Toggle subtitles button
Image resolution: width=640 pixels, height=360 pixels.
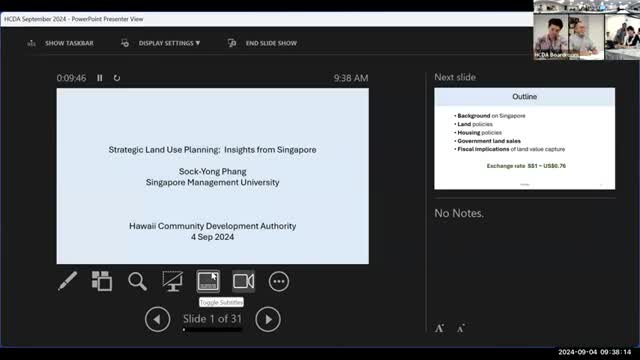208,281
